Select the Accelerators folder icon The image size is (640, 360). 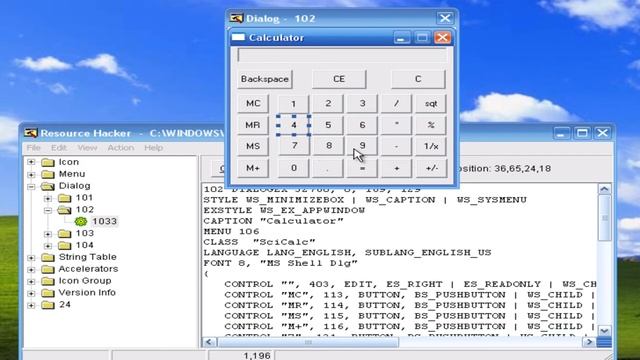pyautogui.click(x=48, y=269)
